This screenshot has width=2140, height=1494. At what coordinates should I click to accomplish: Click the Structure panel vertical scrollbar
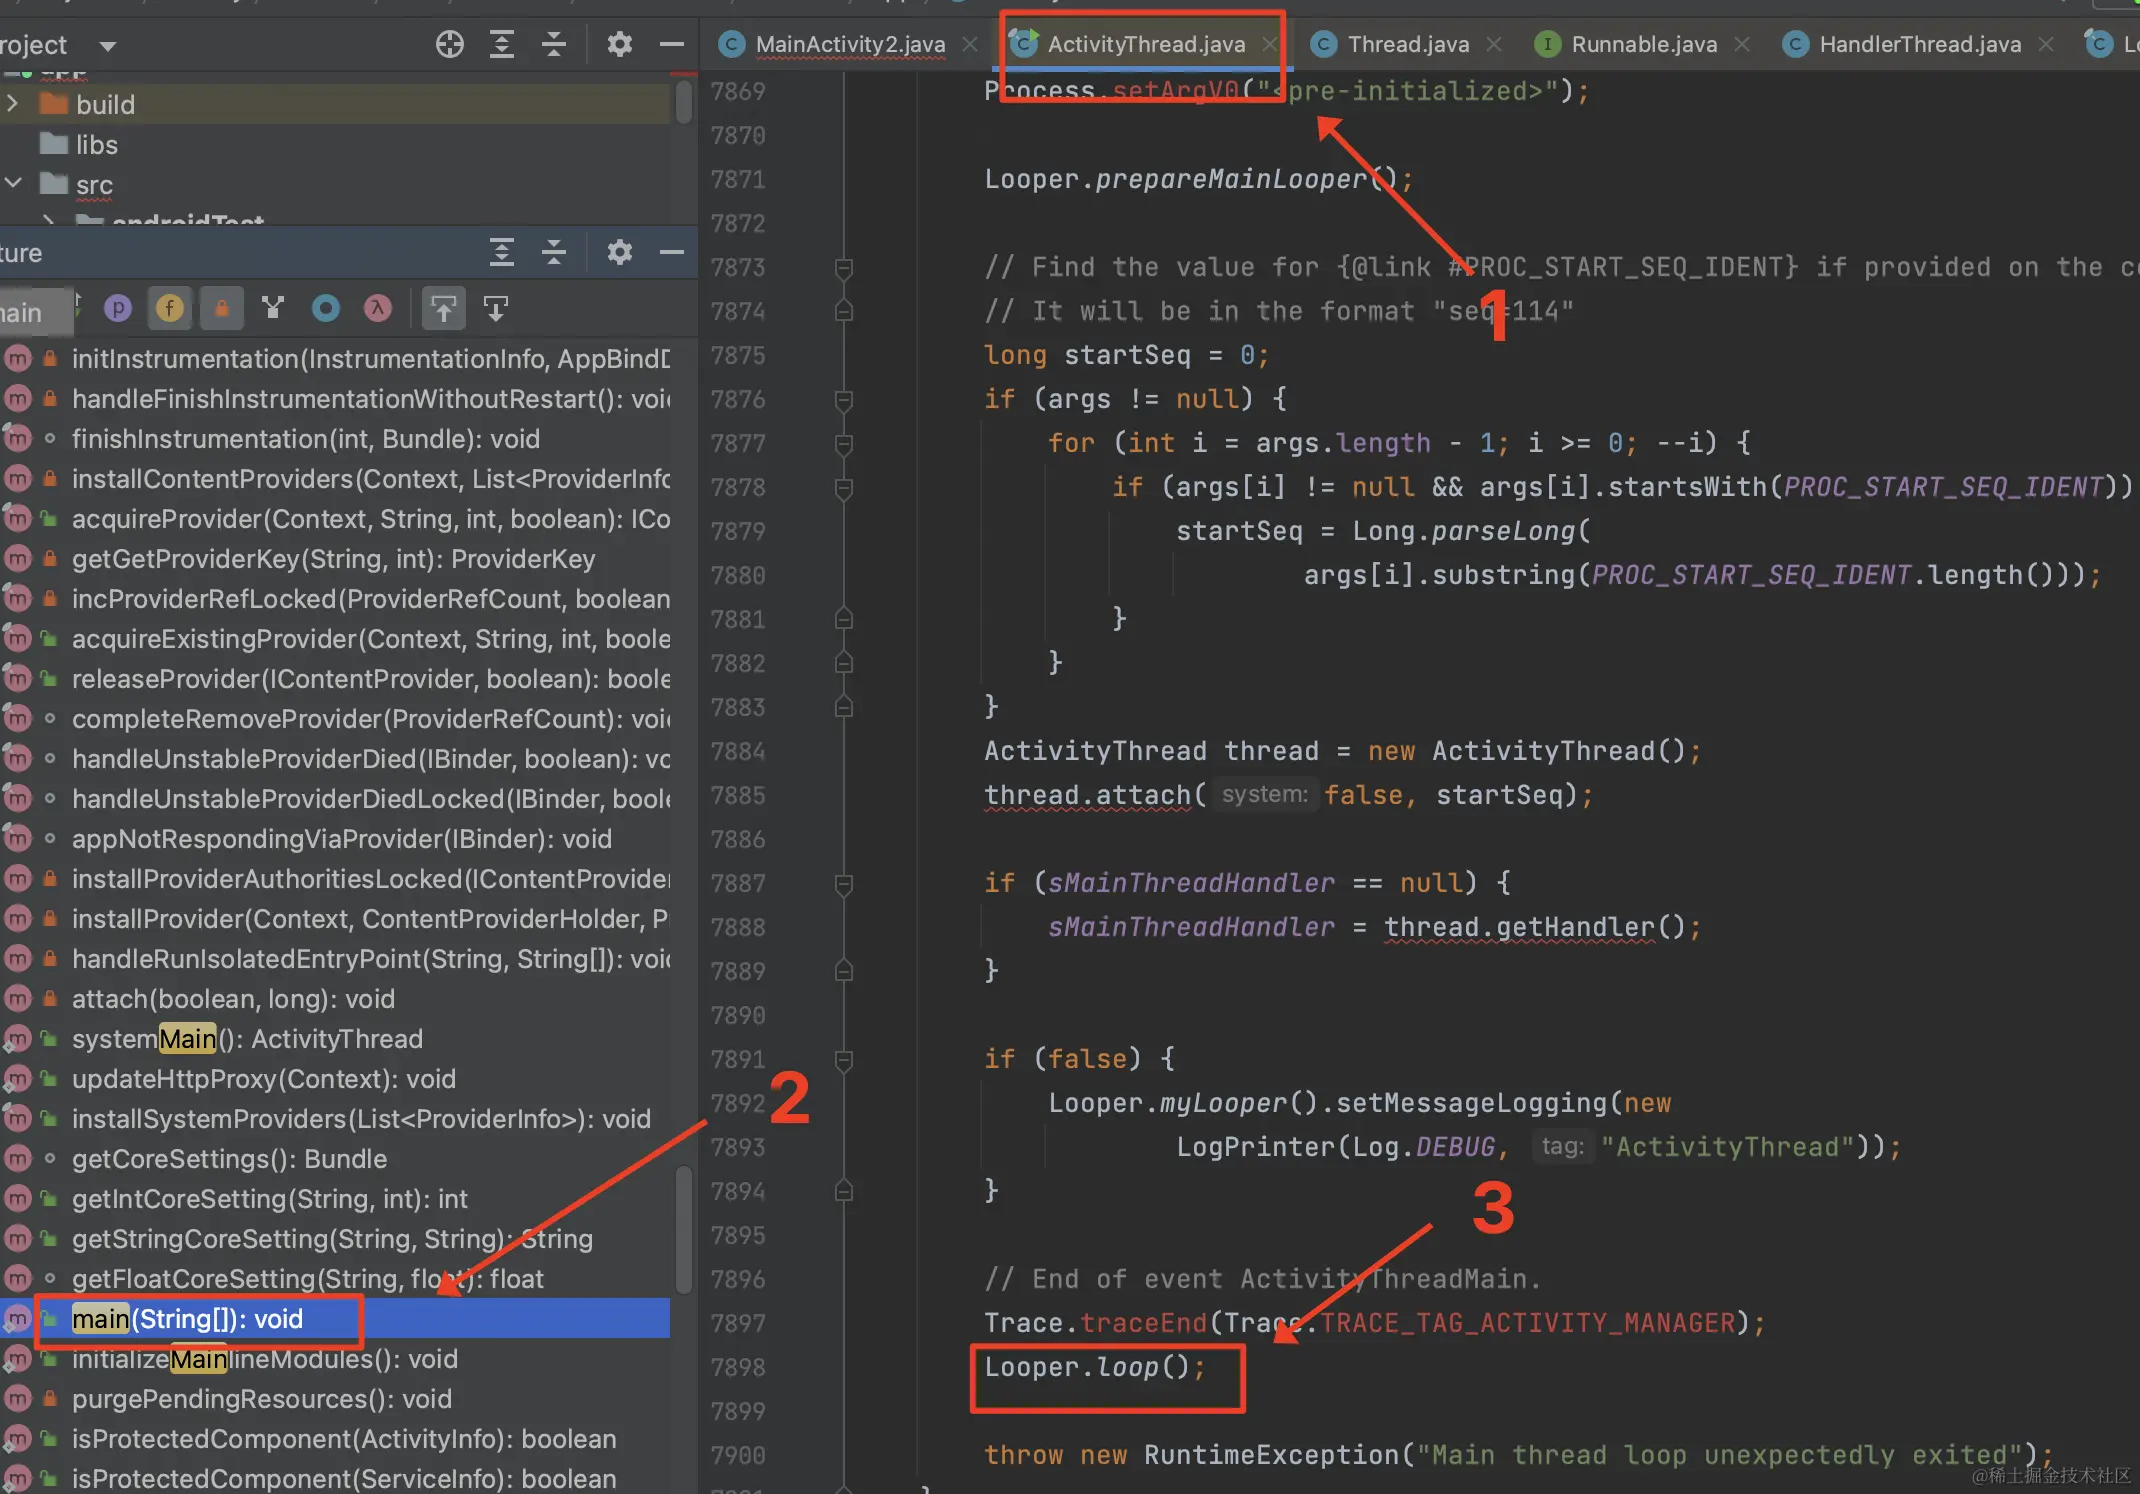coord(684,1228)
